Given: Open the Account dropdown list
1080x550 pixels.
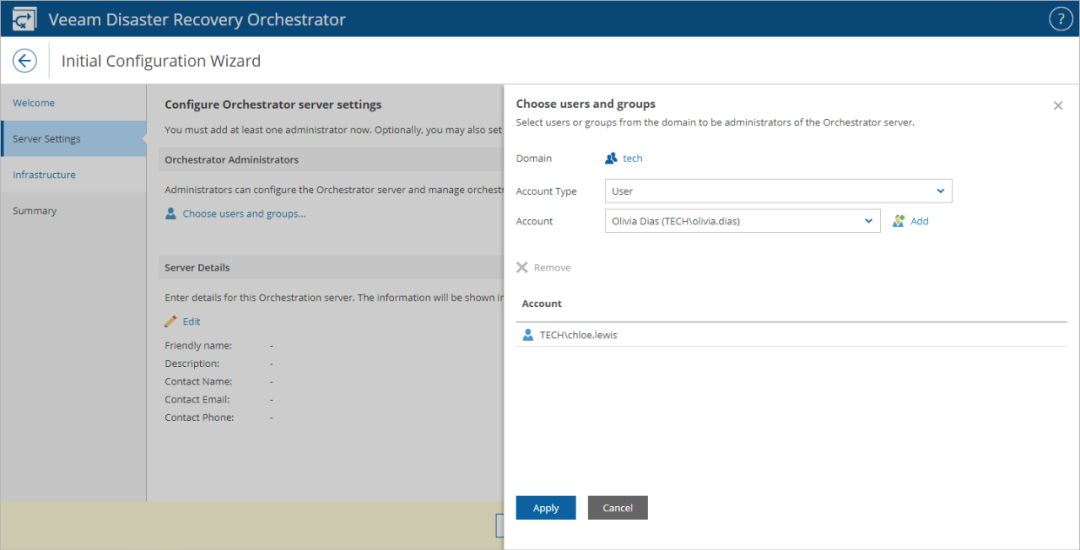Looking at the screenshot, I should pyautogui.click(x=868, y=221).
